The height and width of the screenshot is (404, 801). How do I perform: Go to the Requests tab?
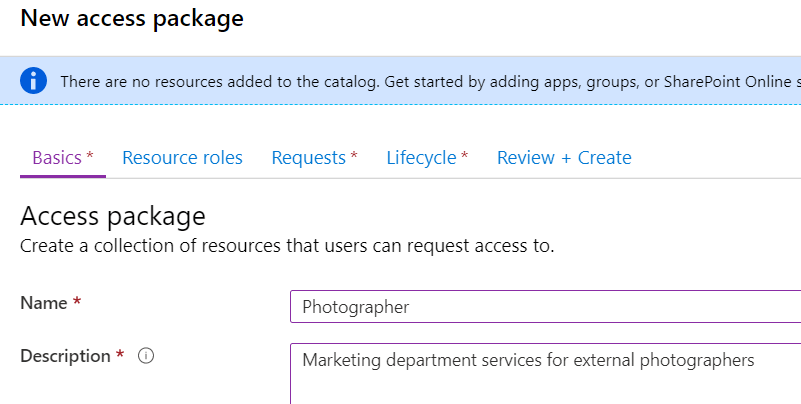pyautogui.click(x=314, y=158)
